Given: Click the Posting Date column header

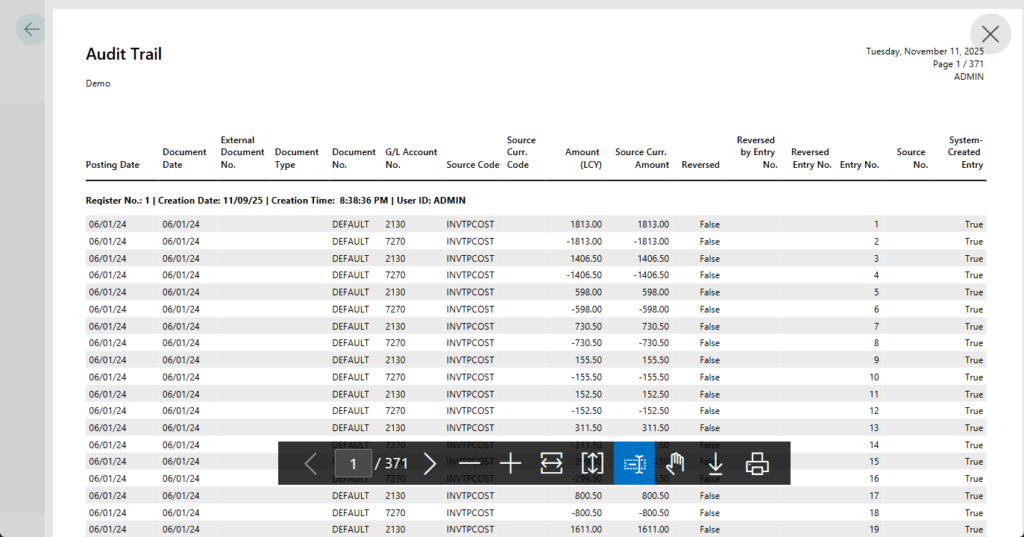Looking at the screenshot, I should [x=113, y=165].
